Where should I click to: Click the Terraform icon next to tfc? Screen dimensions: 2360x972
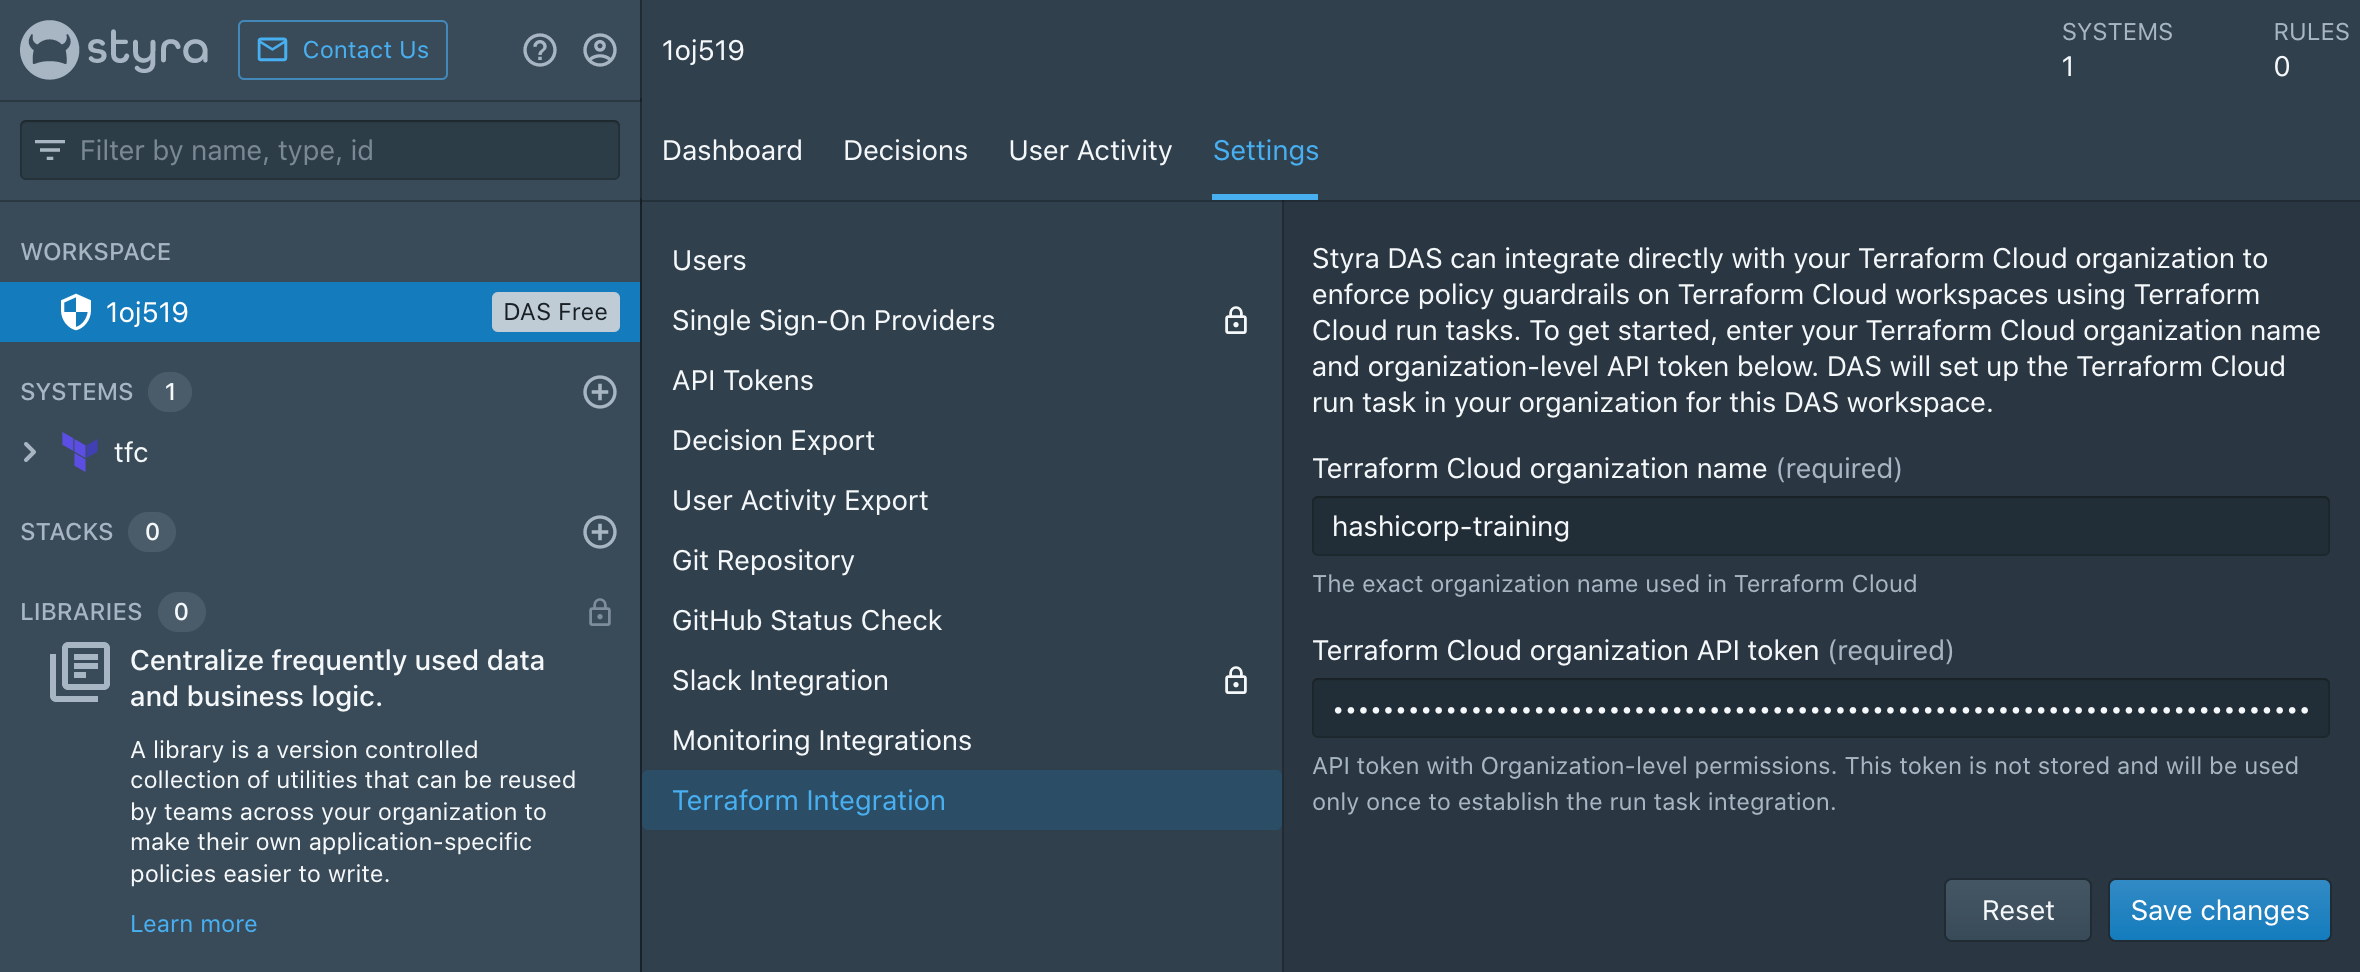pos(80,452)
